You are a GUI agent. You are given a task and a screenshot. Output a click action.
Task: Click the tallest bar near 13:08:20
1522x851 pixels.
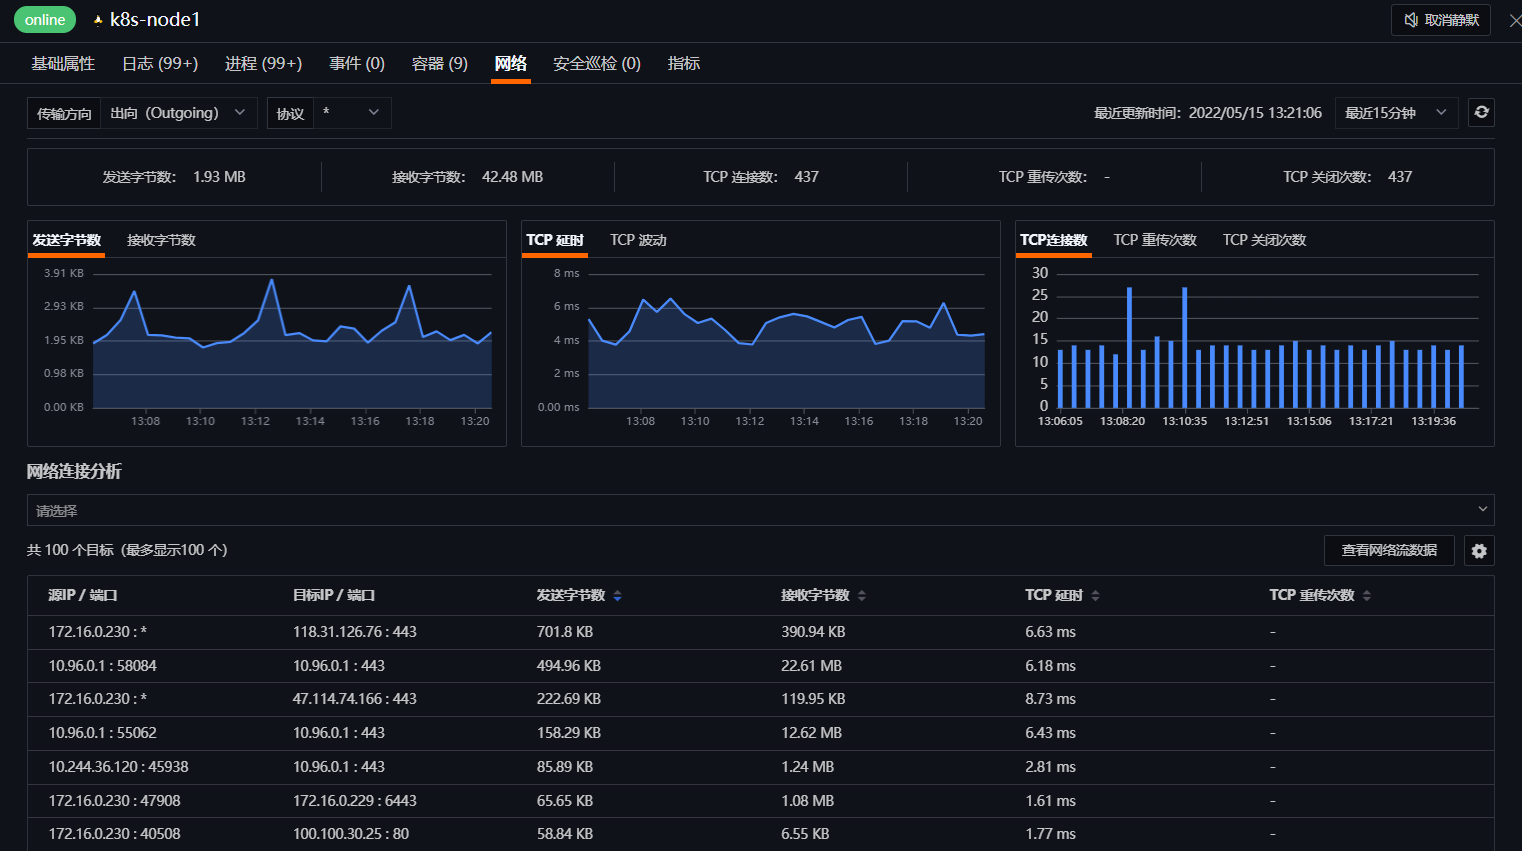point(1129,347)
